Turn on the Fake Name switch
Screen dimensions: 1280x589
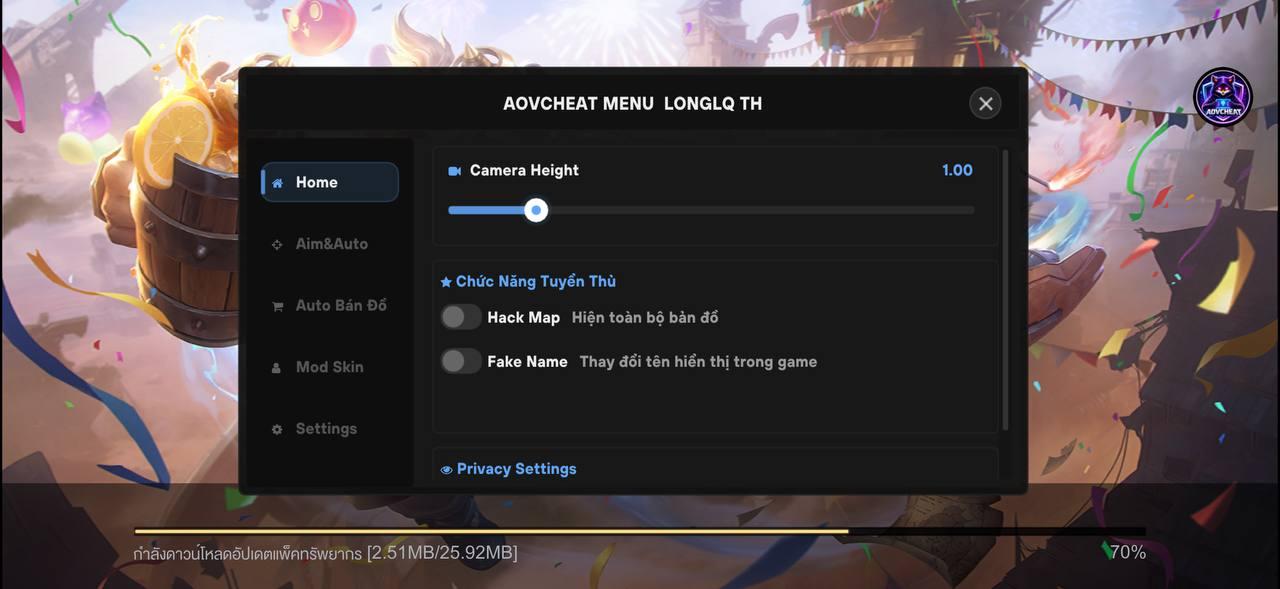(461, 361)
